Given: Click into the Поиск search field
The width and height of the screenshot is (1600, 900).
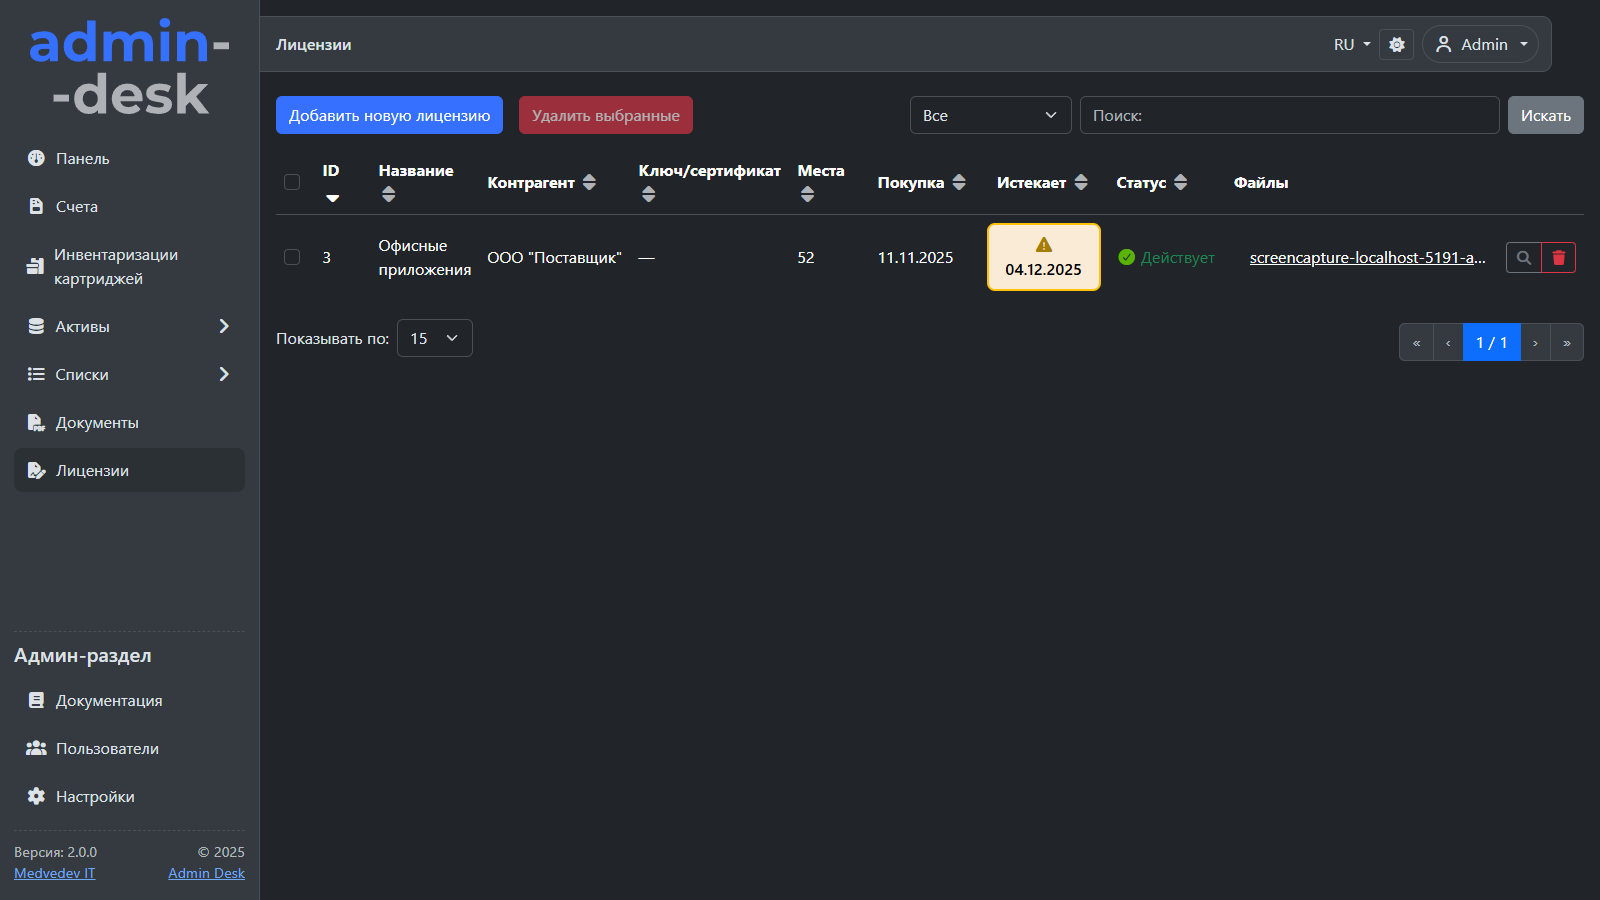Looking at the screenshot, I should pyautogui.click(x=1290, y=115).
